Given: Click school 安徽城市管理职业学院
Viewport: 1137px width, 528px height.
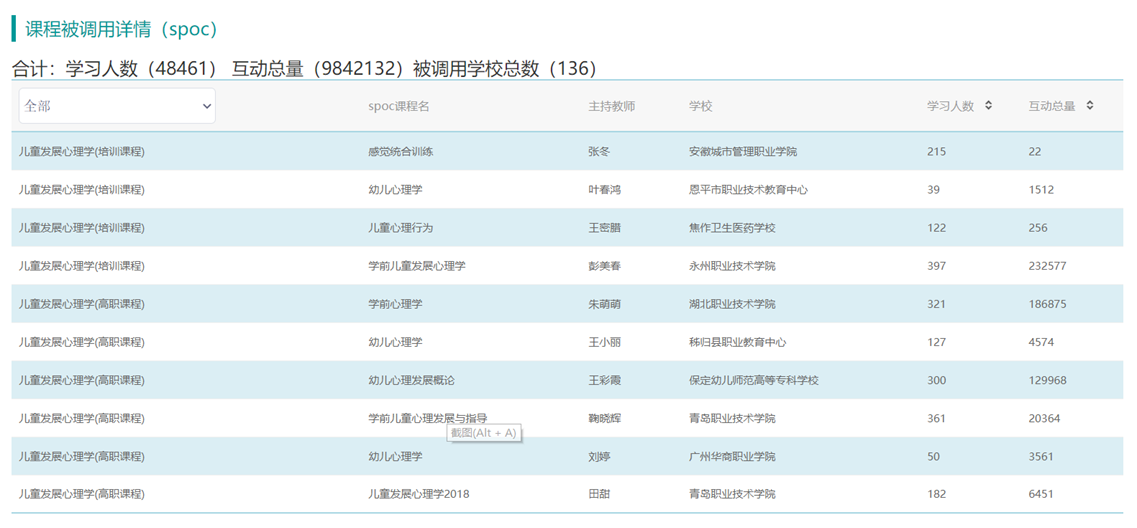Looking at the screenshot, I should (742, 152).
